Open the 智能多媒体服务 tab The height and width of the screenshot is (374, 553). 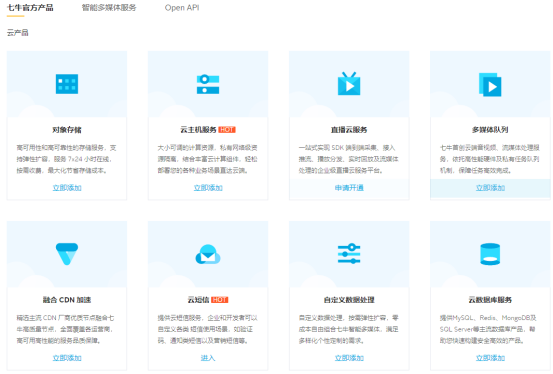(109, 8)
